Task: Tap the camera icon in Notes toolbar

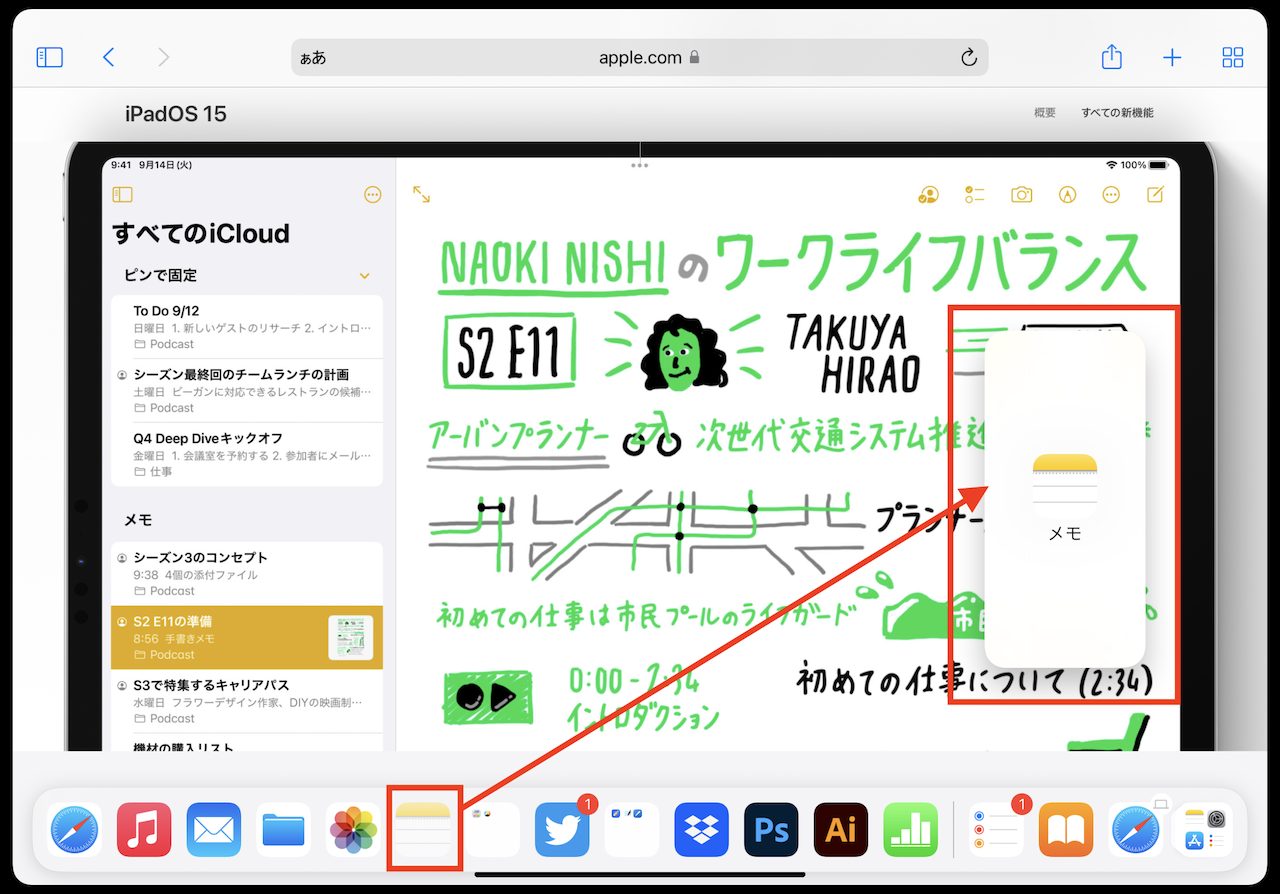Action: click(1021, 195)
